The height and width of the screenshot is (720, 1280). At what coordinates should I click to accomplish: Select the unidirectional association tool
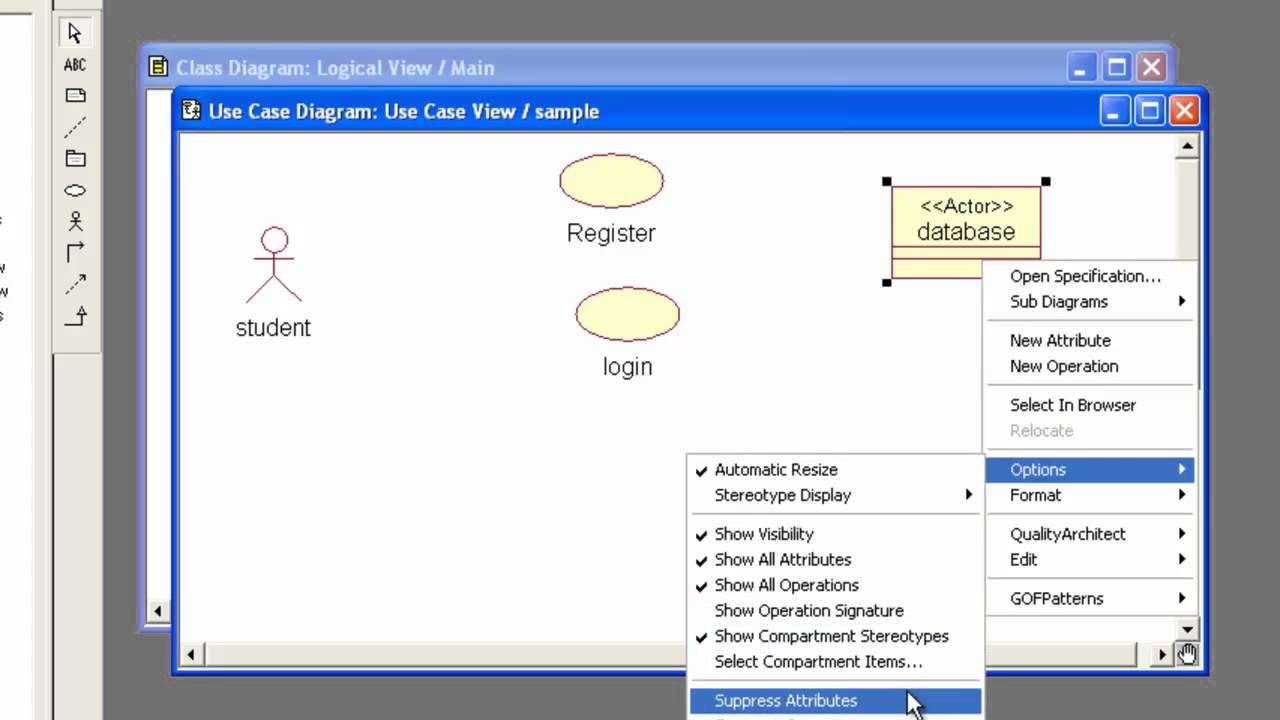tap(75, 252)
